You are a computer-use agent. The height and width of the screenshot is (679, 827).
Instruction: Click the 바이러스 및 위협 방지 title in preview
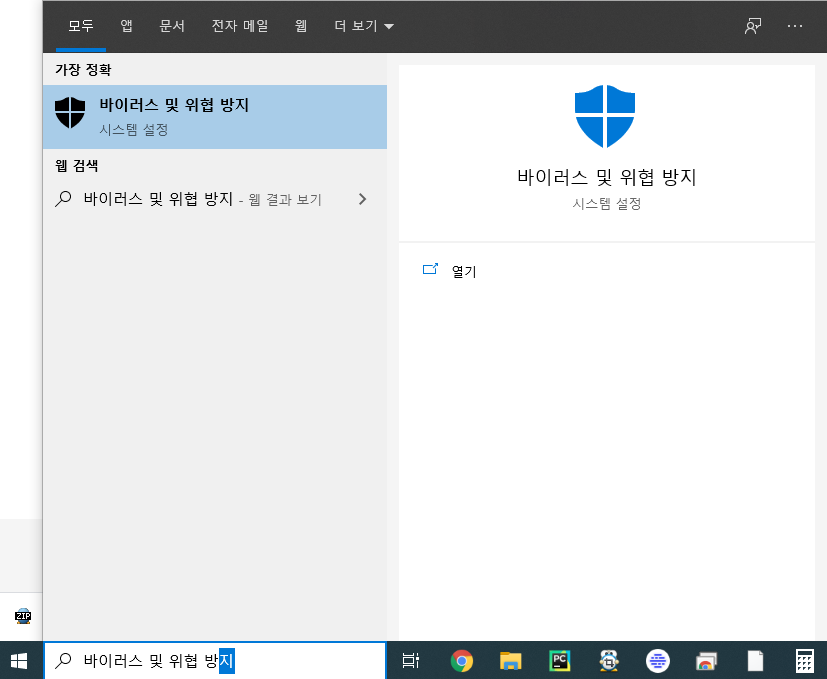pyautogui.click(x=607, y=177)
